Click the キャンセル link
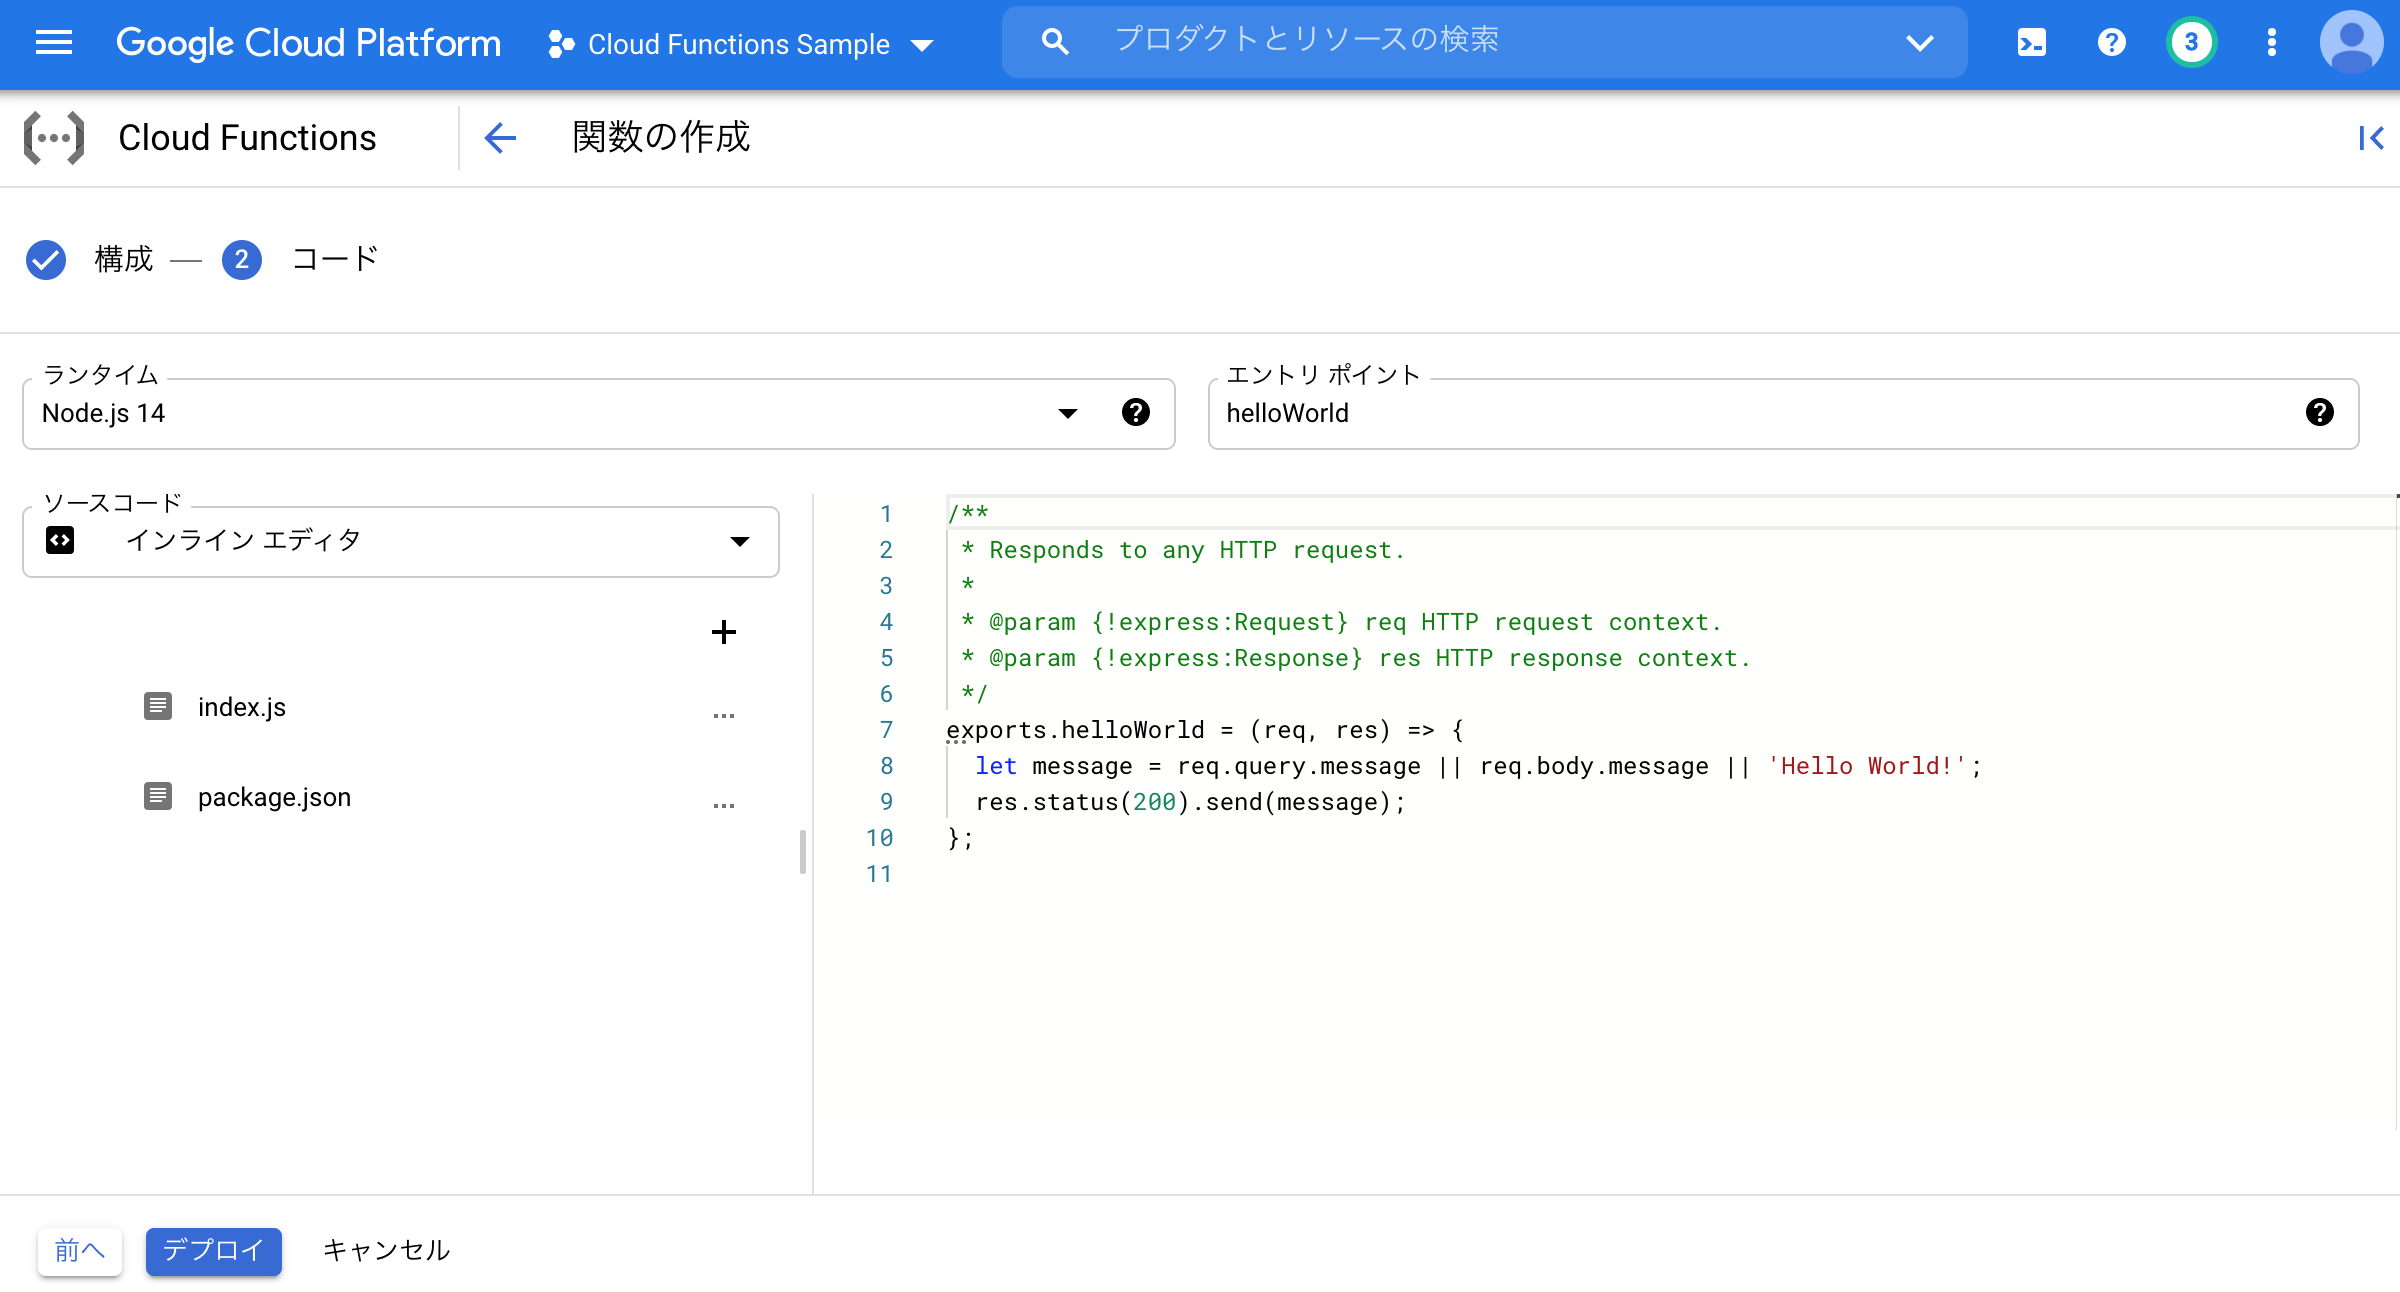 coord(385,1250)
